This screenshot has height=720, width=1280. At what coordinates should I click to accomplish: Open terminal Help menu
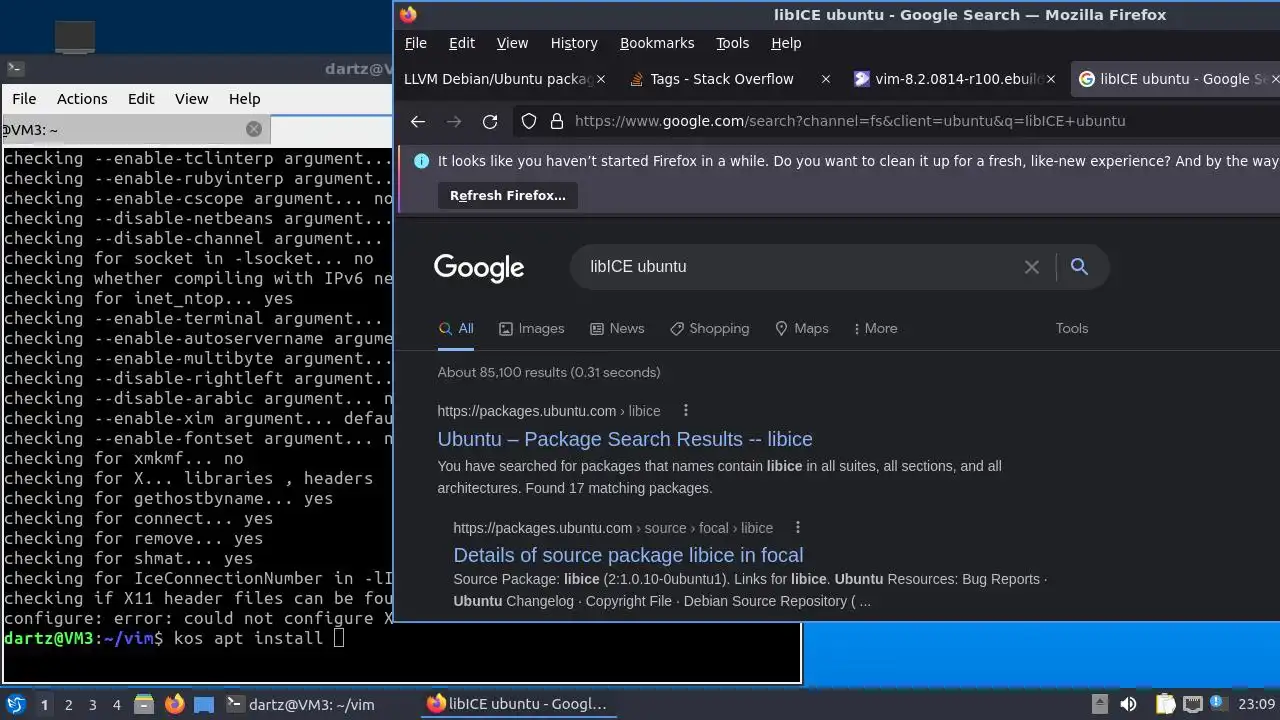[x=244, y=99]
